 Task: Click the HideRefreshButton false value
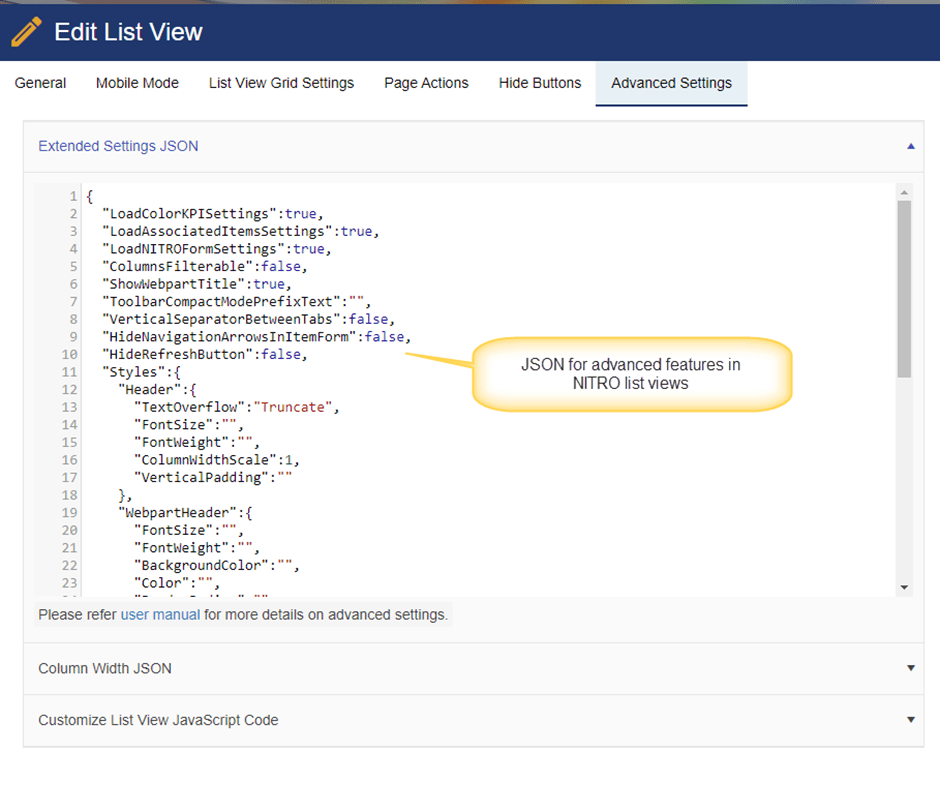tap(281, 354)
